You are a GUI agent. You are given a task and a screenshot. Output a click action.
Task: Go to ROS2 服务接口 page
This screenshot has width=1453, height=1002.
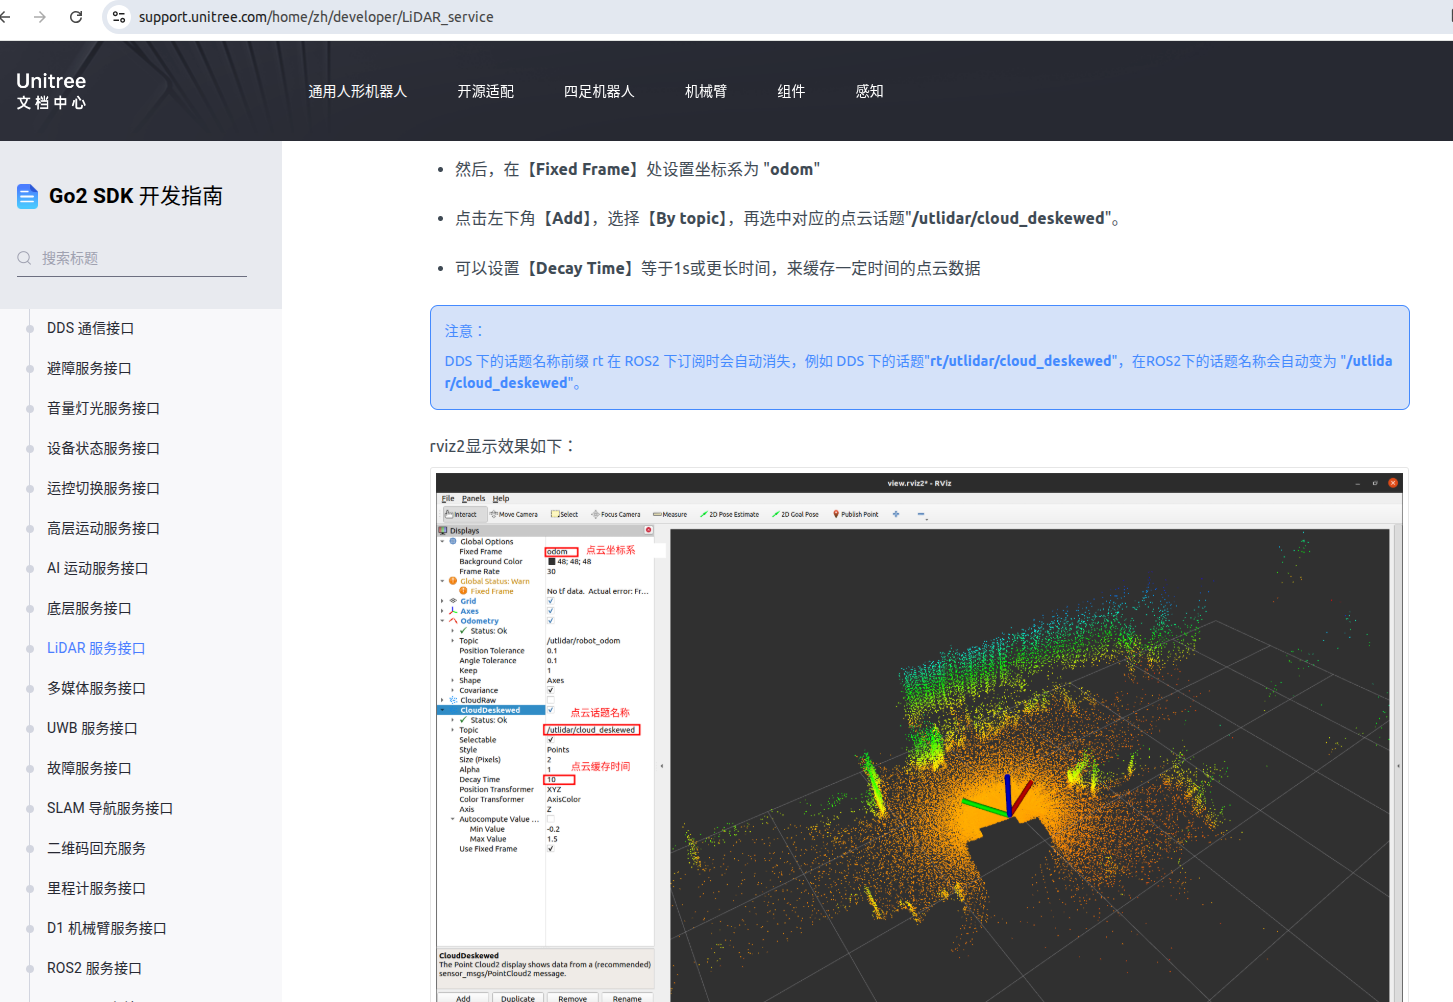[94, 968]
